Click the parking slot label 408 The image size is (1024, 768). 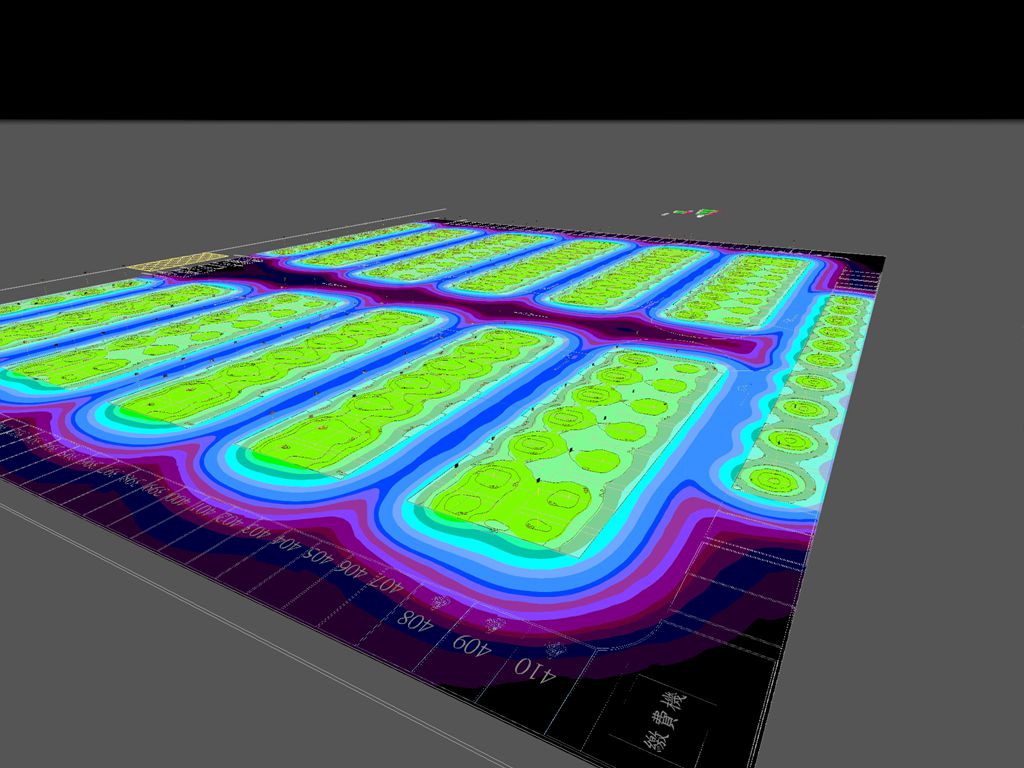coord(414,618)
